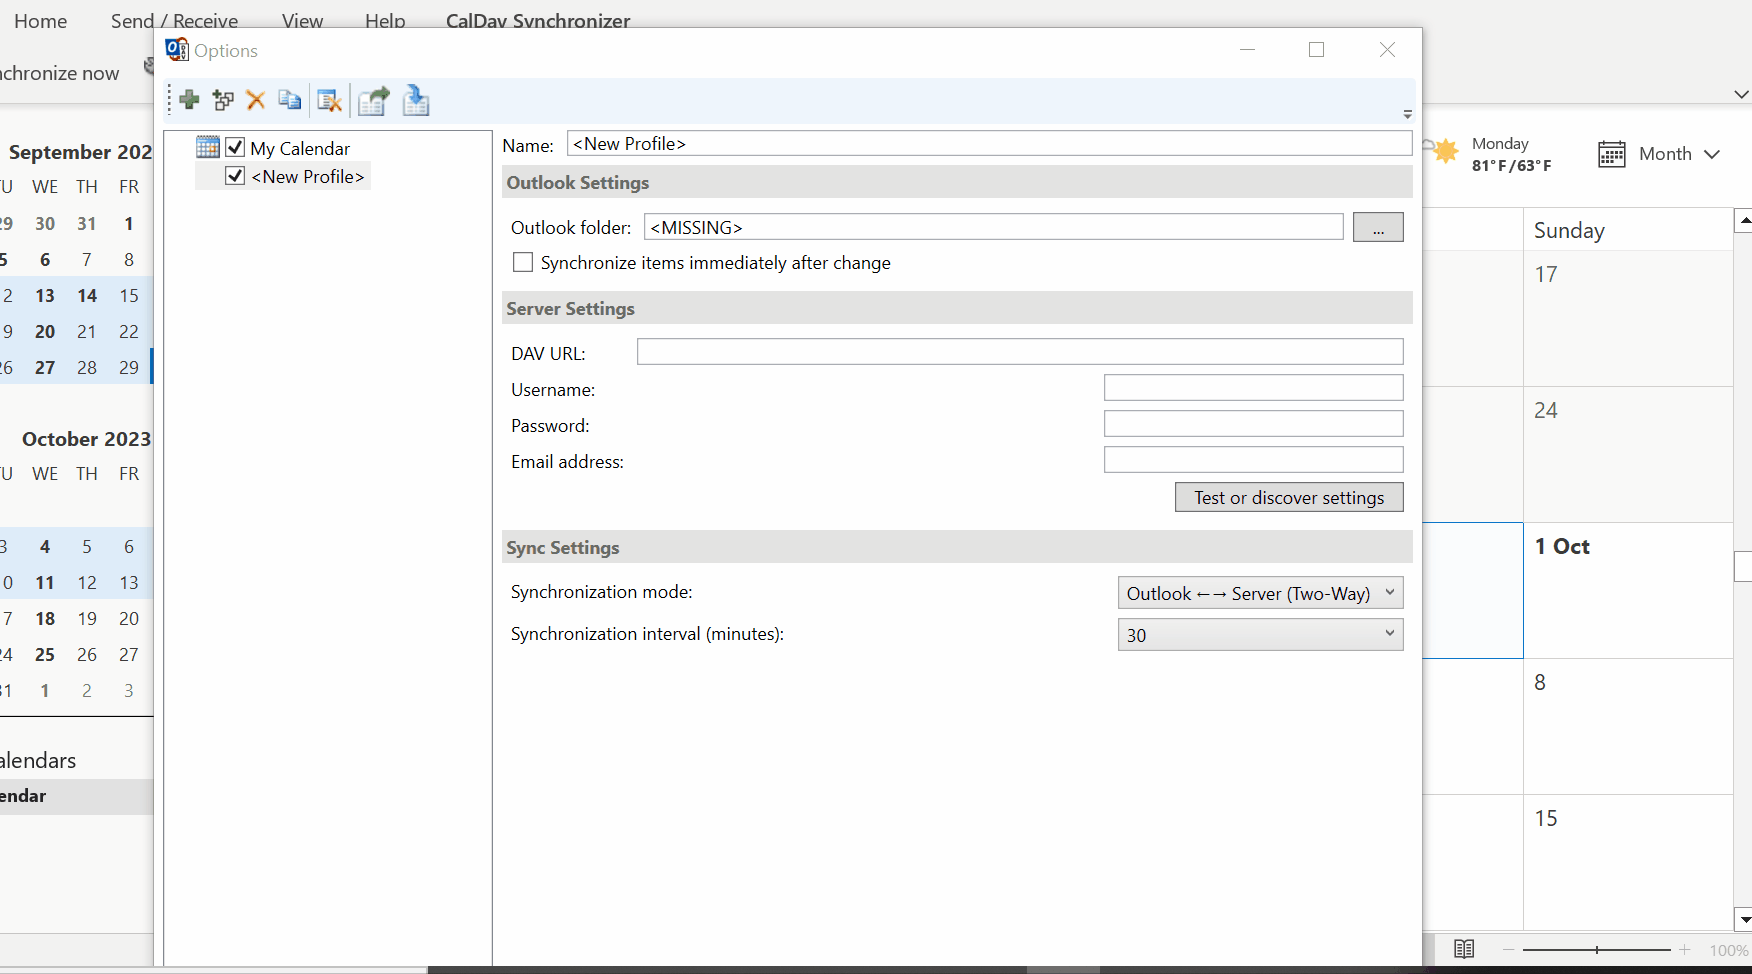Browse for an Outlook folder

coord(1378,227)
